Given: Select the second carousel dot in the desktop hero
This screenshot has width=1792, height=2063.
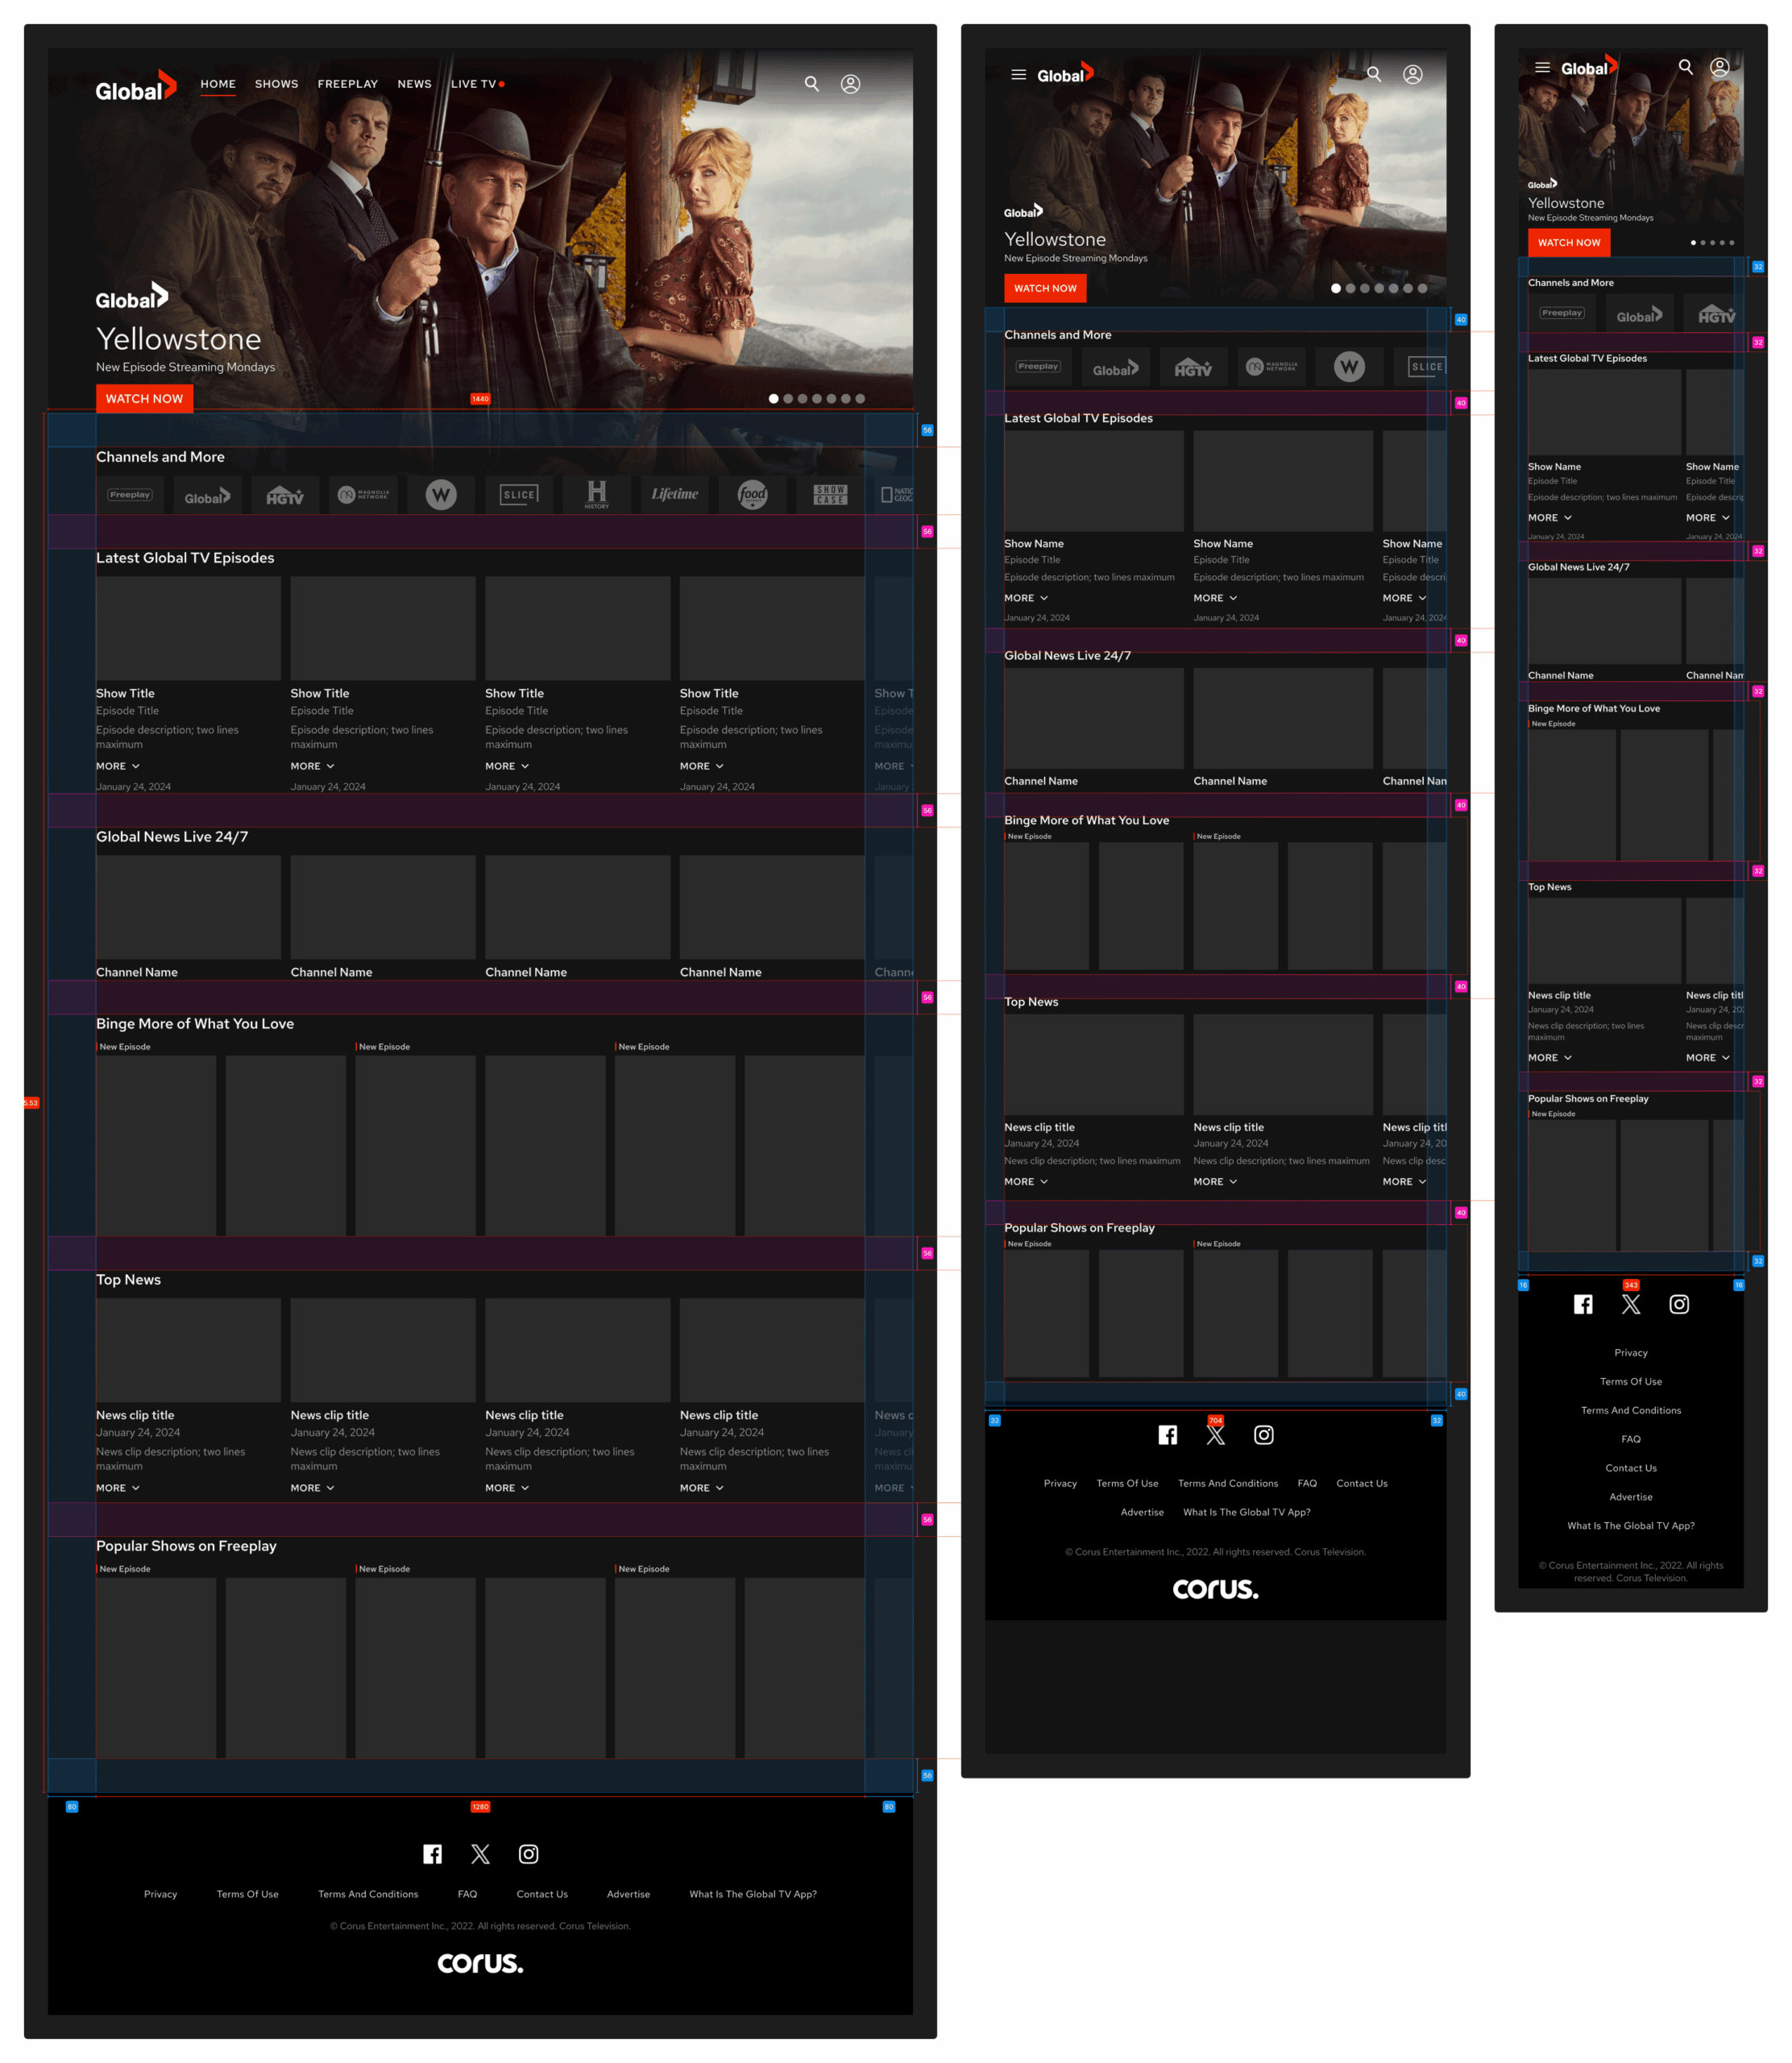Looking at the screenshot, I should point(788,399).
